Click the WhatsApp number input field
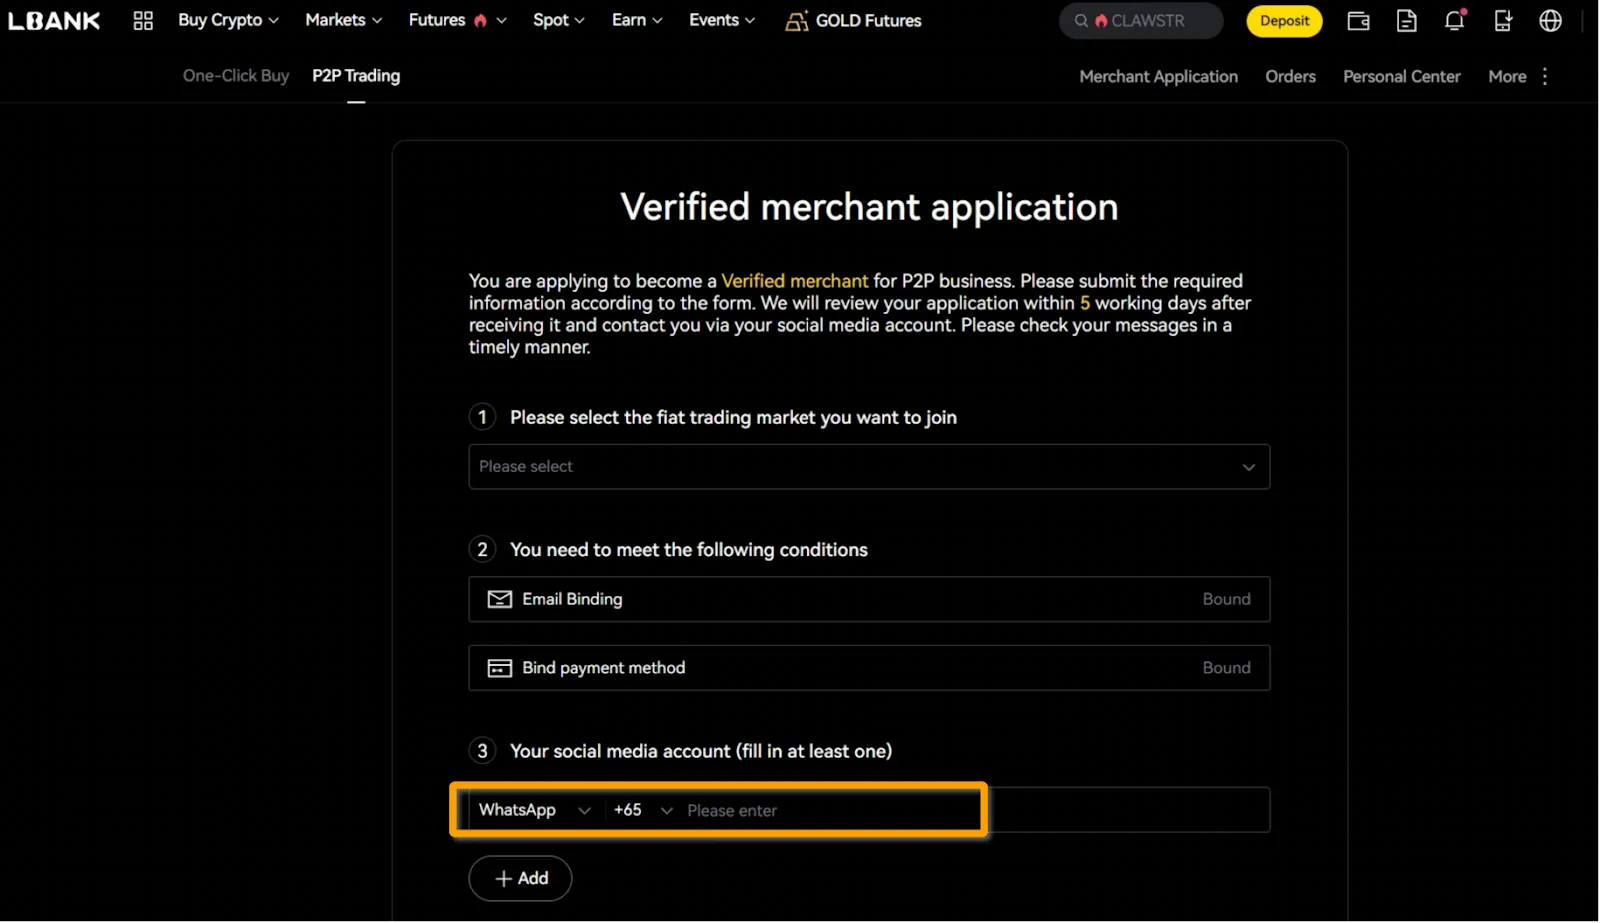 click(830, 810)
